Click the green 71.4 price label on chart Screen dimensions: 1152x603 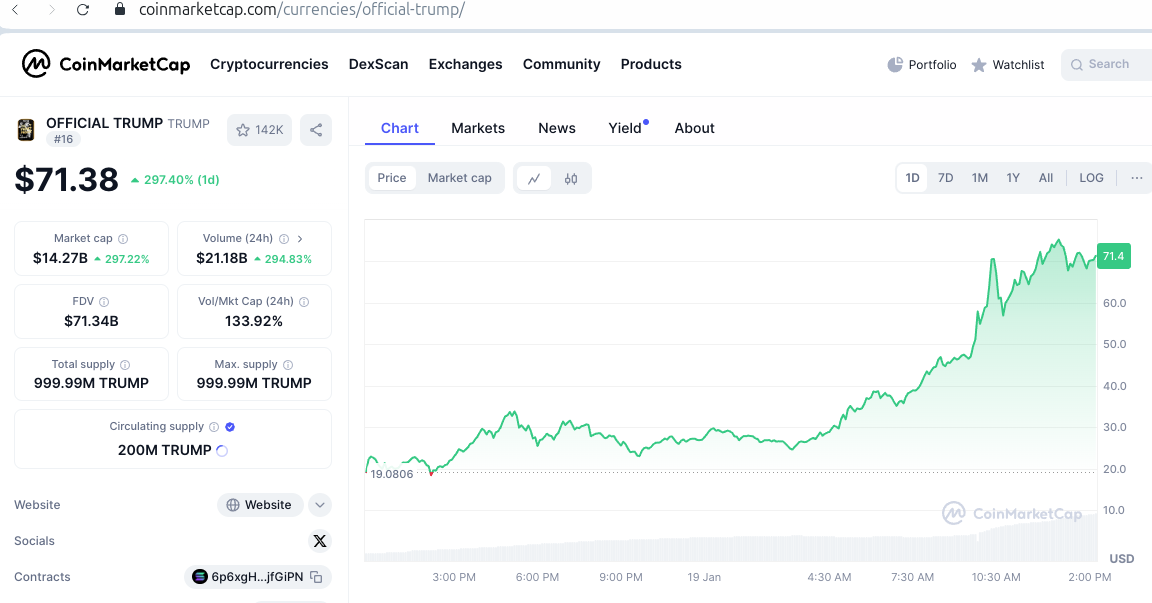(x=1114, y=256)
